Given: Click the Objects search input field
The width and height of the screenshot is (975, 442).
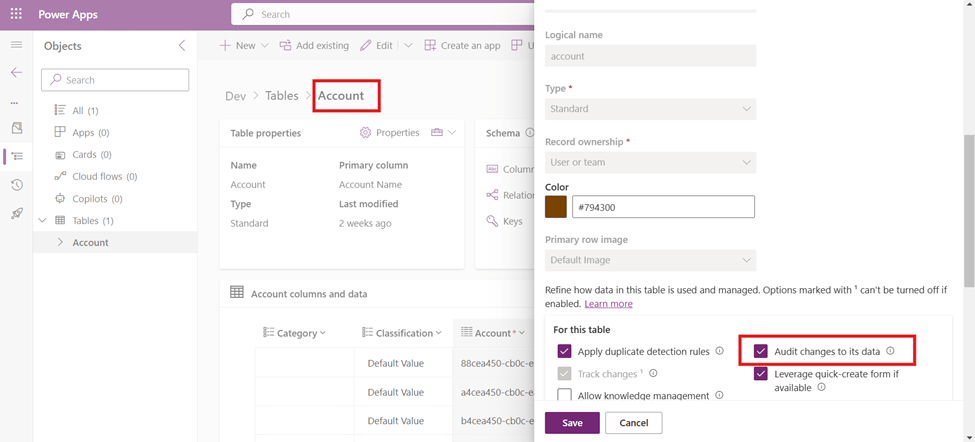Looking at the screenshot, I should click(115, 80).
